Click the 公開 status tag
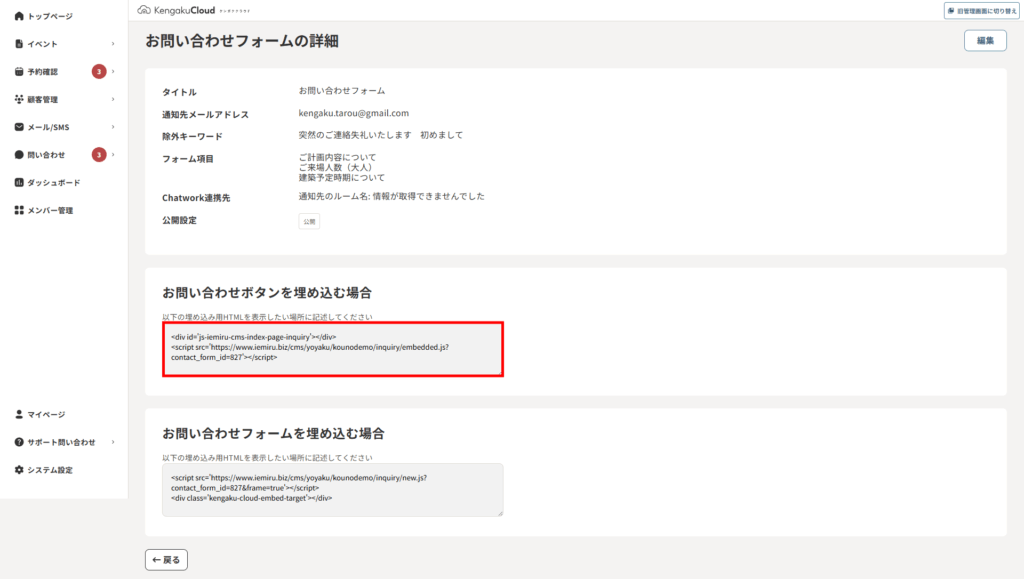Viewport: 1024px width, 579px height. coord(310,221)
